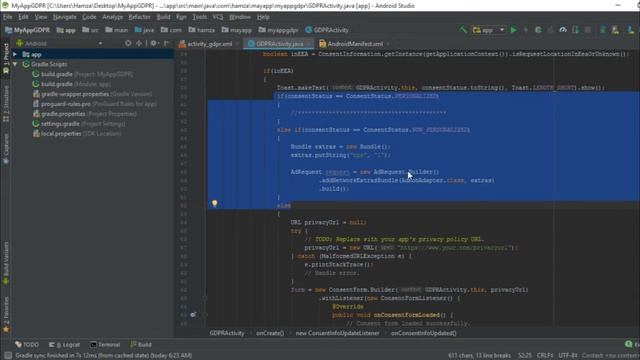Toggle the Logcat tool window
Image resolution: width=640 pixels, height=360 pixels.
tap(64, 344)
